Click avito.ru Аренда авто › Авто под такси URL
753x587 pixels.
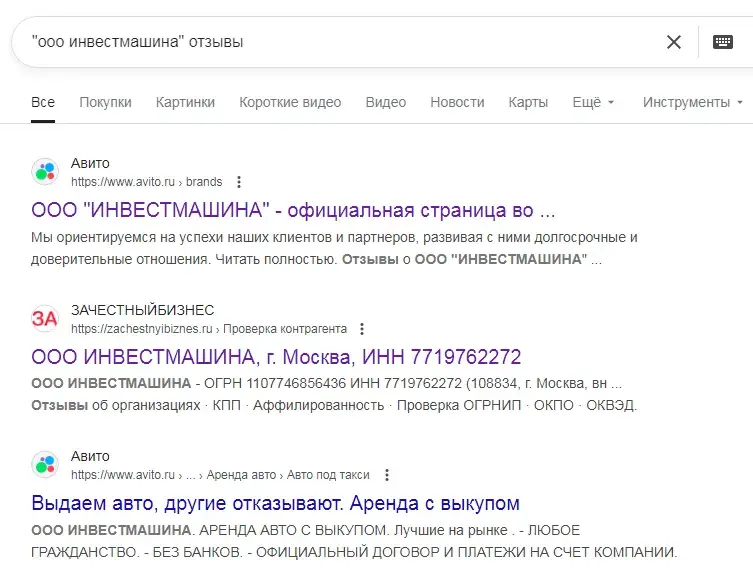(220, 475)
